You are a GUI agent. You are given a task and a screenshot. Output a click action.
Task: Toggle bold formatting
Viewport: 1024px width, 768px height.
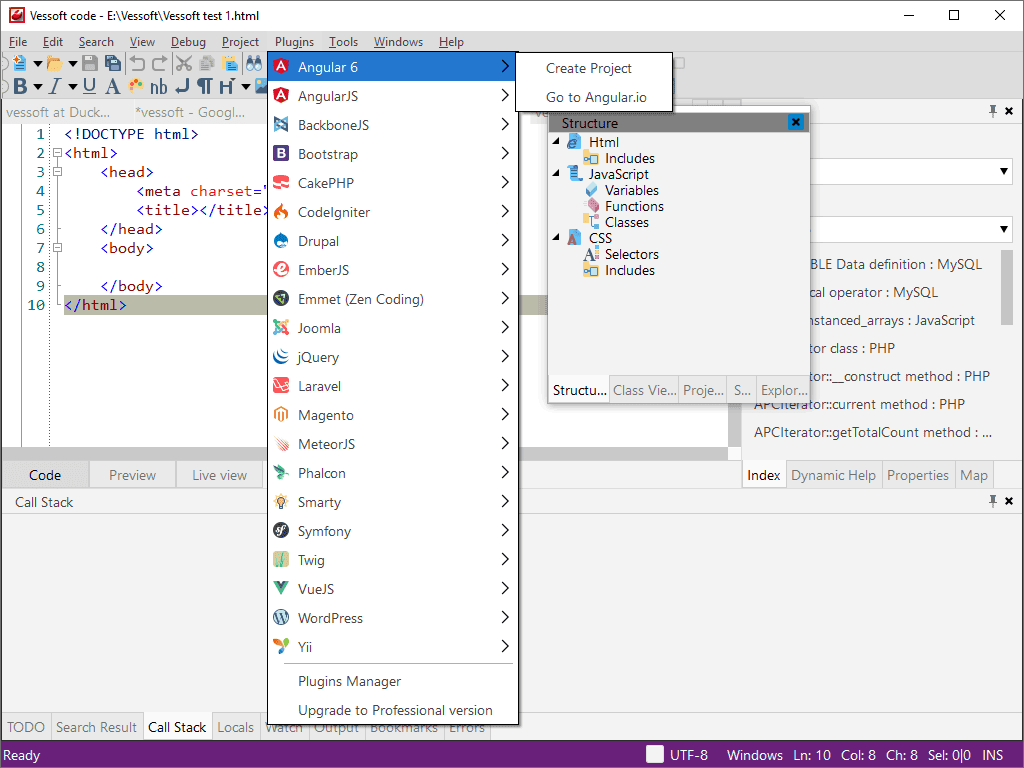tap(20, 86)
